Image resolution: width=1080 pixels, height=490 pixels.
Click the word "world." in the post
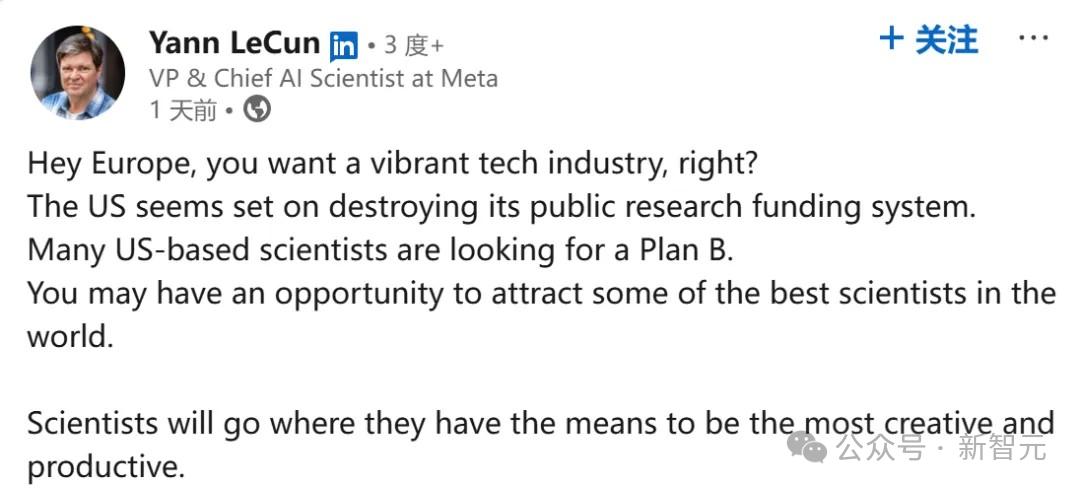click(70, 336)
